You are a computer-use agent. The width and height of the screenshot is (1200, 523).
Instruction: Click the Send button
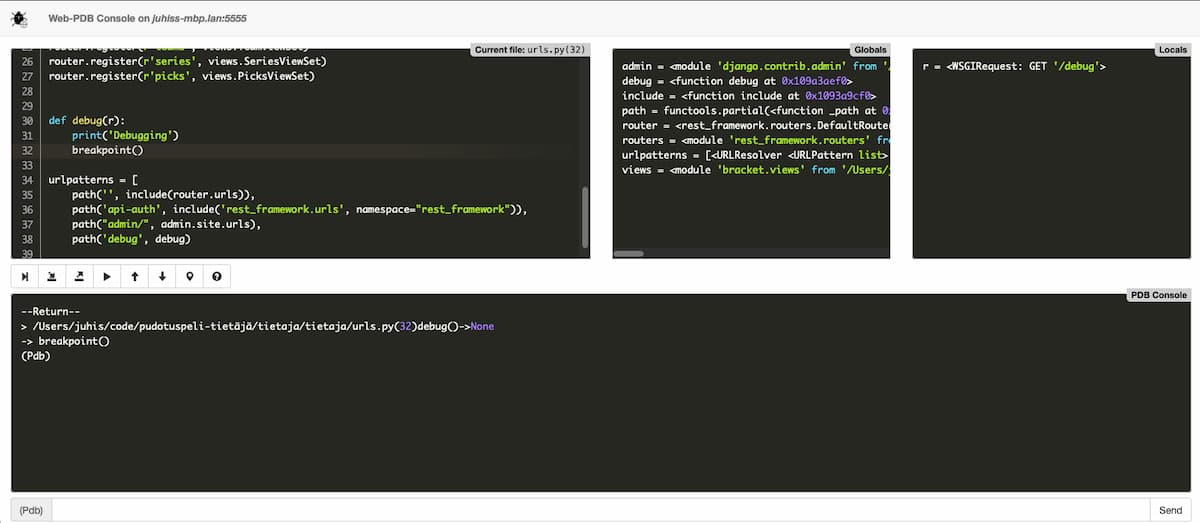tap(1170, 510)
